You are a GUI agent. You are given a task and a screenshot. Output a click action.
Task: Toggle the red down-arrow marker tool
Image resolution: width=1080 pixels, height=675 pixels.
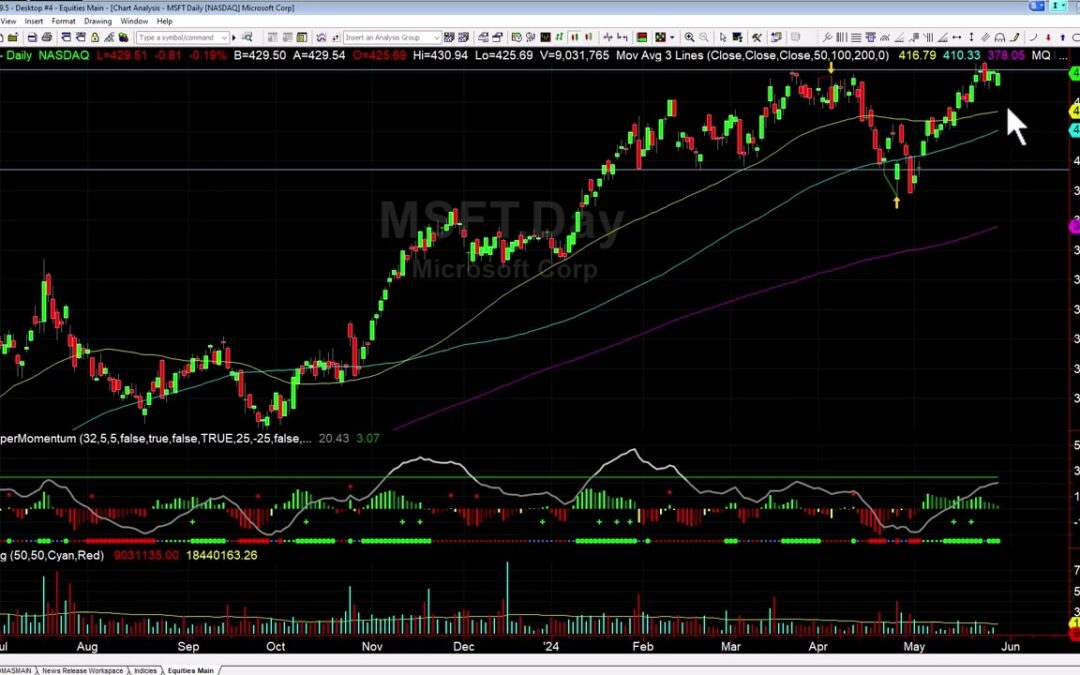tap(1048, 38)
